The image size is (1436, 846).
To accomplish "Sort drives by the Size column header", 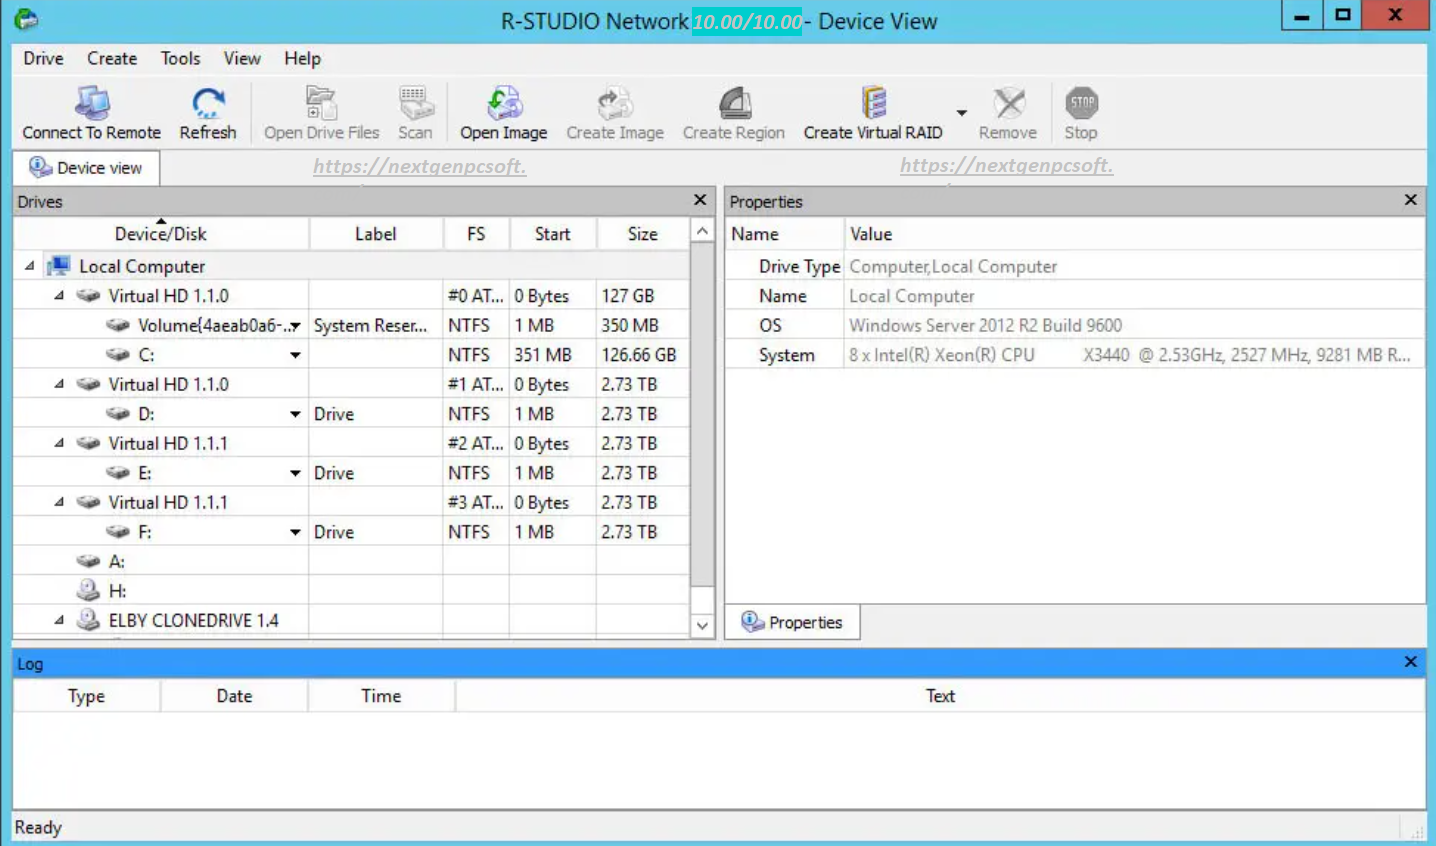I will point(642,234).
